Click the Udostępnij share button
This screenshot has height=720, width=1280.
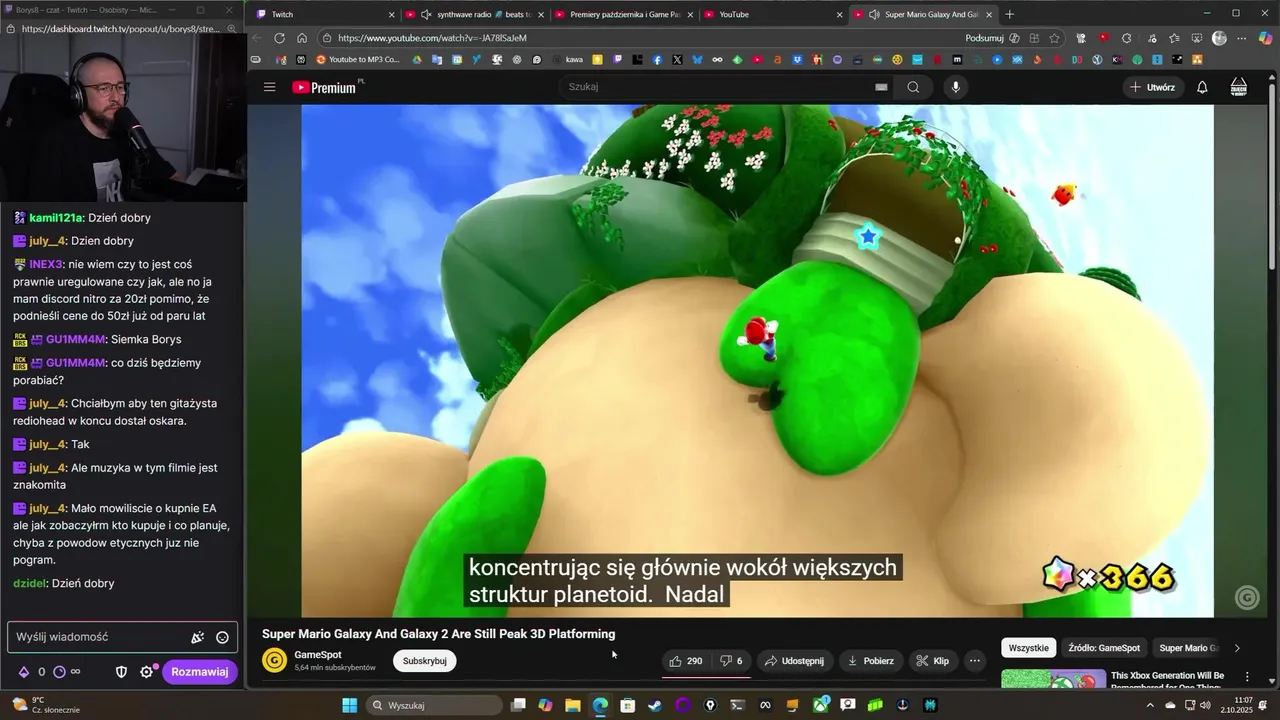click(x=794, y=661)
